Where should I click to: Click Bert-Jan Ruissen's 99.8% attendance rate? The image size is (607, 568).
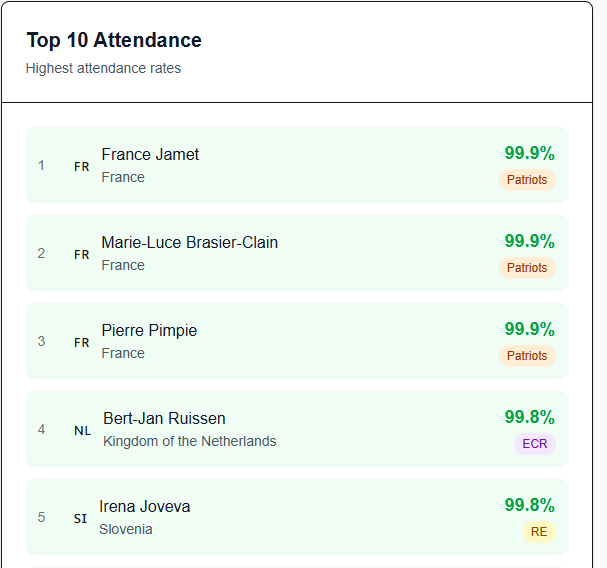pyautogui.click(x=529, y=417)
